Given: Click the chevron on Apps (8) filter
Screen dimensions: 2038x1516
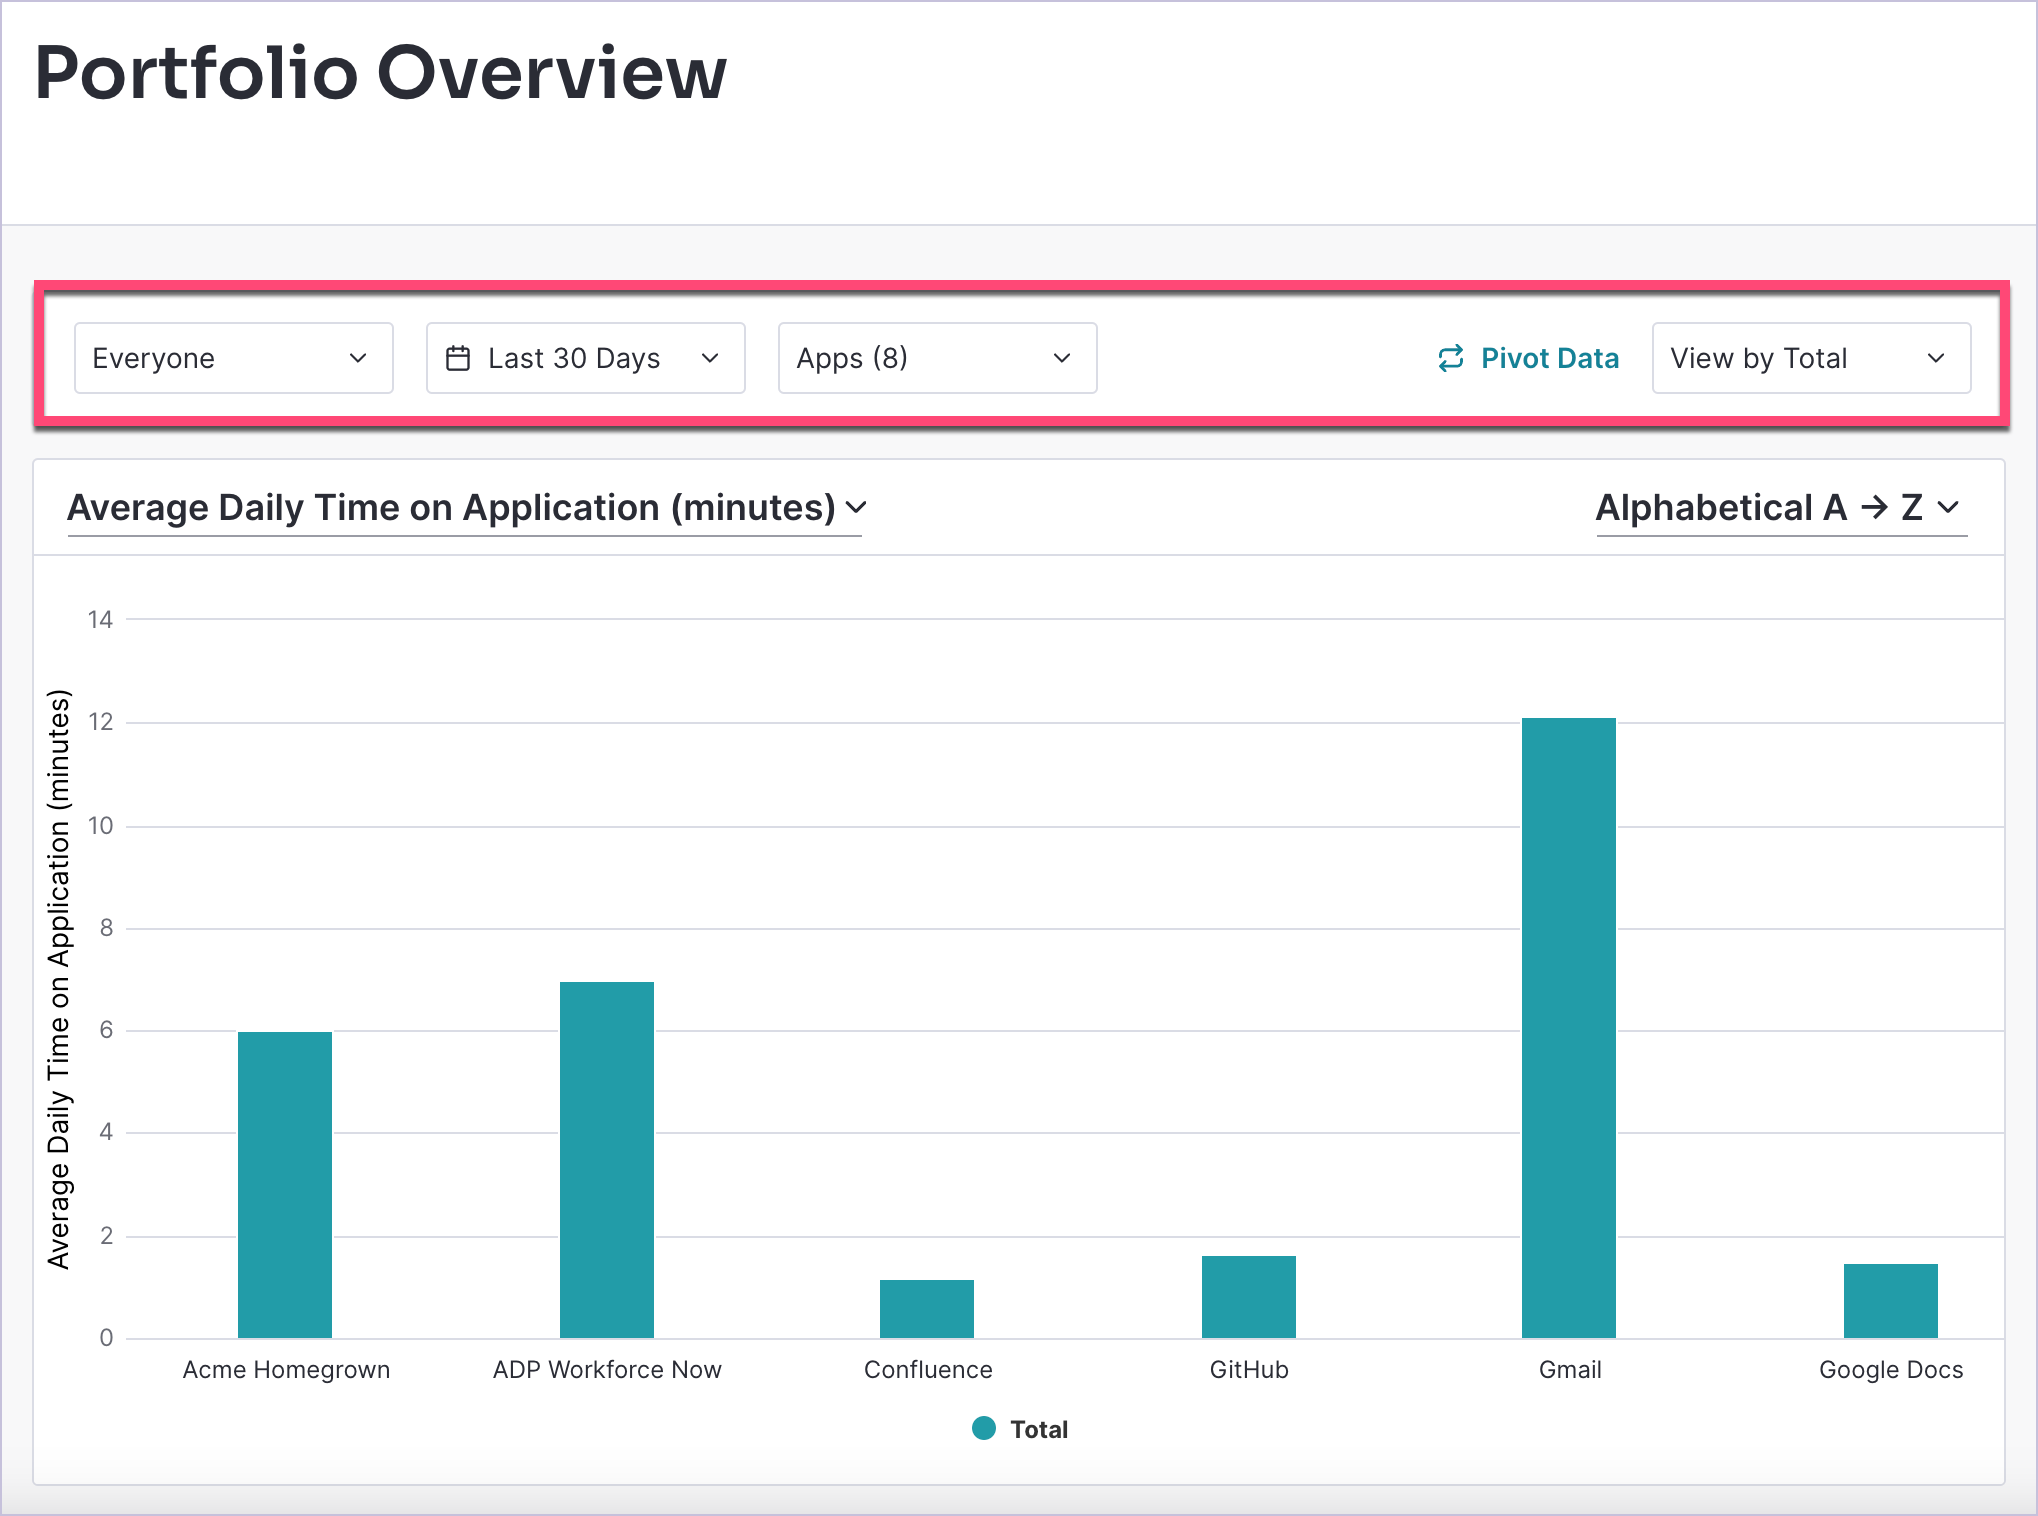Looking at the screenshot, I should (1062, 357).
